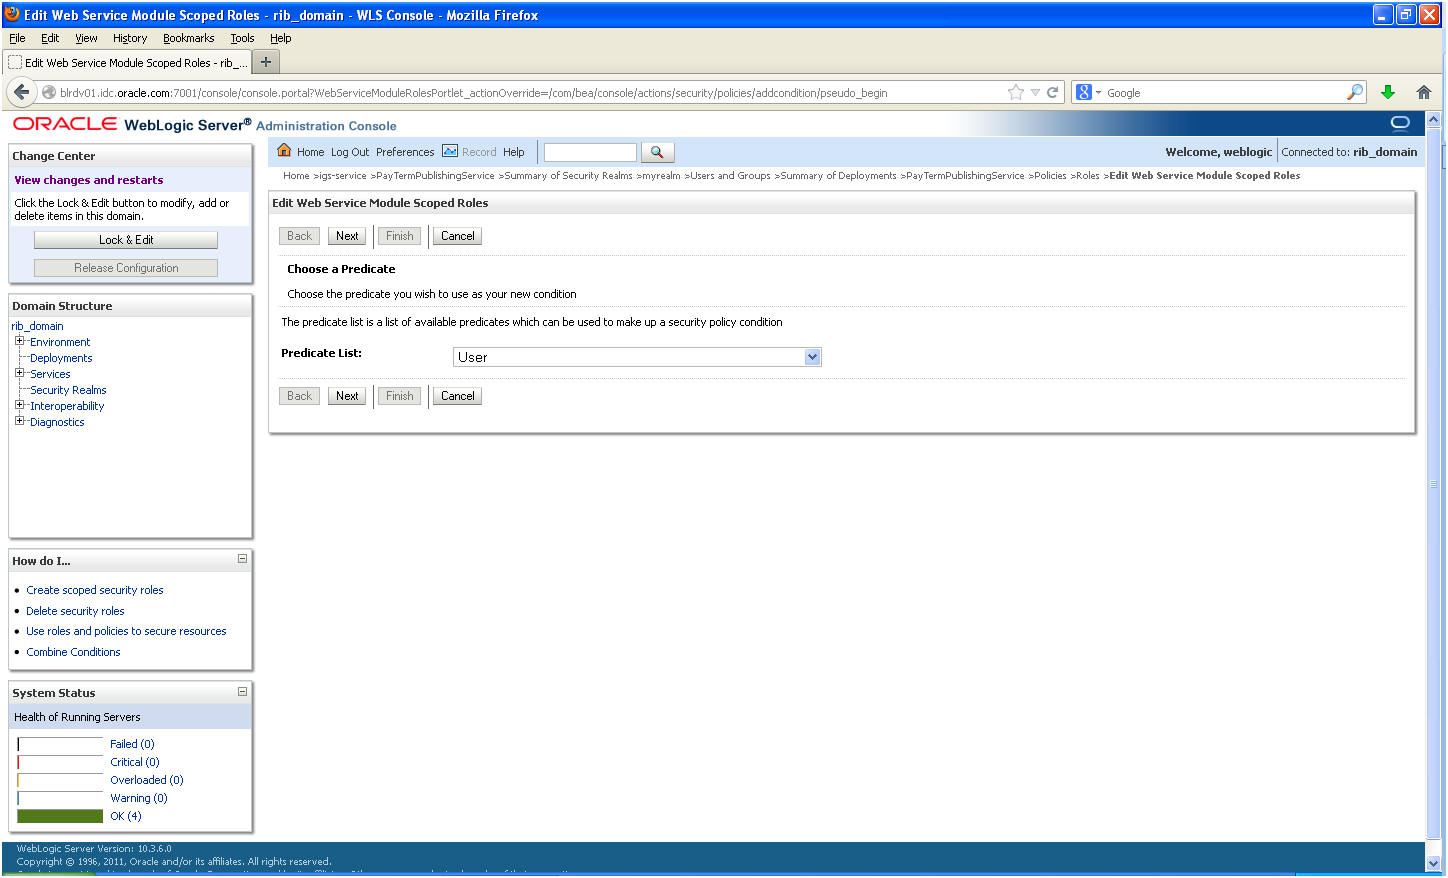Click the lower Cancel button
The height and width of the screenshot is (878, 1448).
(458, 396)
